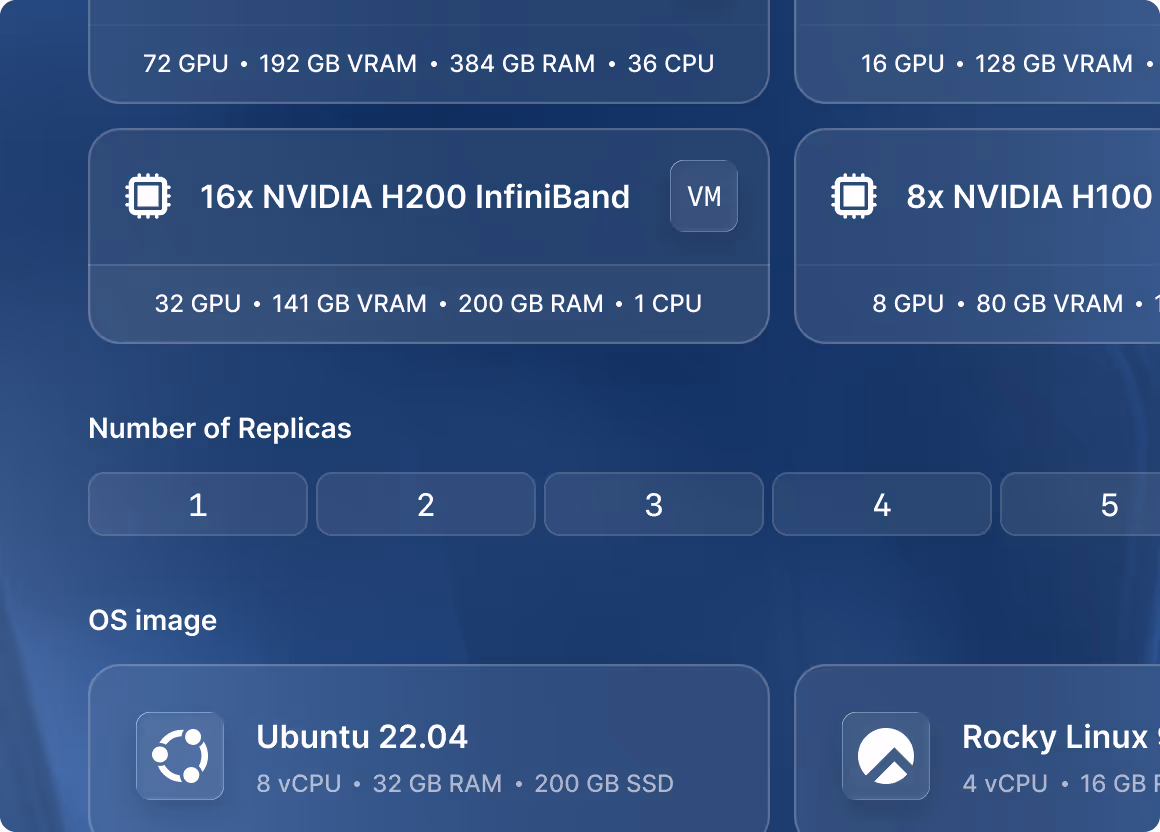Image resolution: width=1160 pixels, height=832 pixels.
Task: Choose 3 replicas option
Action: pos(653,504)
